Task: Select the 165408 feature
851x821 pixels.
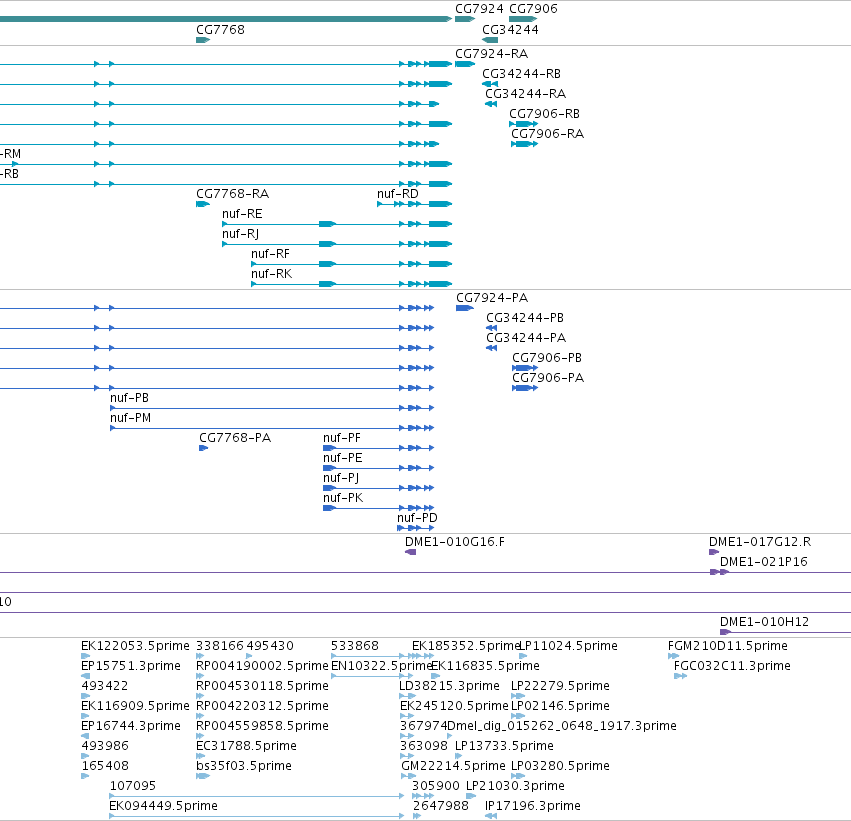Action: click(85, 777)
